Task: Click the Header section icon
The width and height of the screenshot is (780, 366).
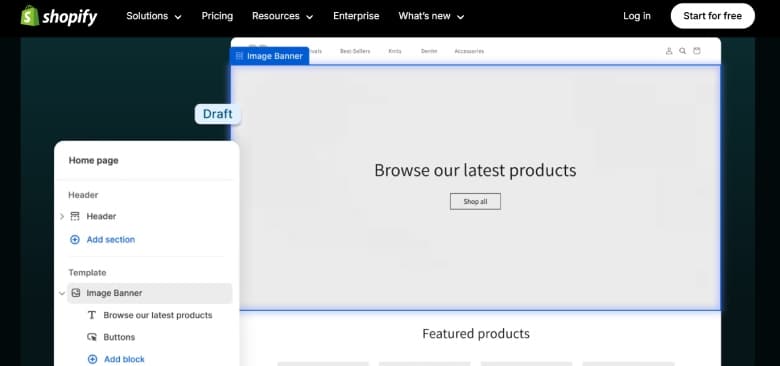Action: [75, 216]
